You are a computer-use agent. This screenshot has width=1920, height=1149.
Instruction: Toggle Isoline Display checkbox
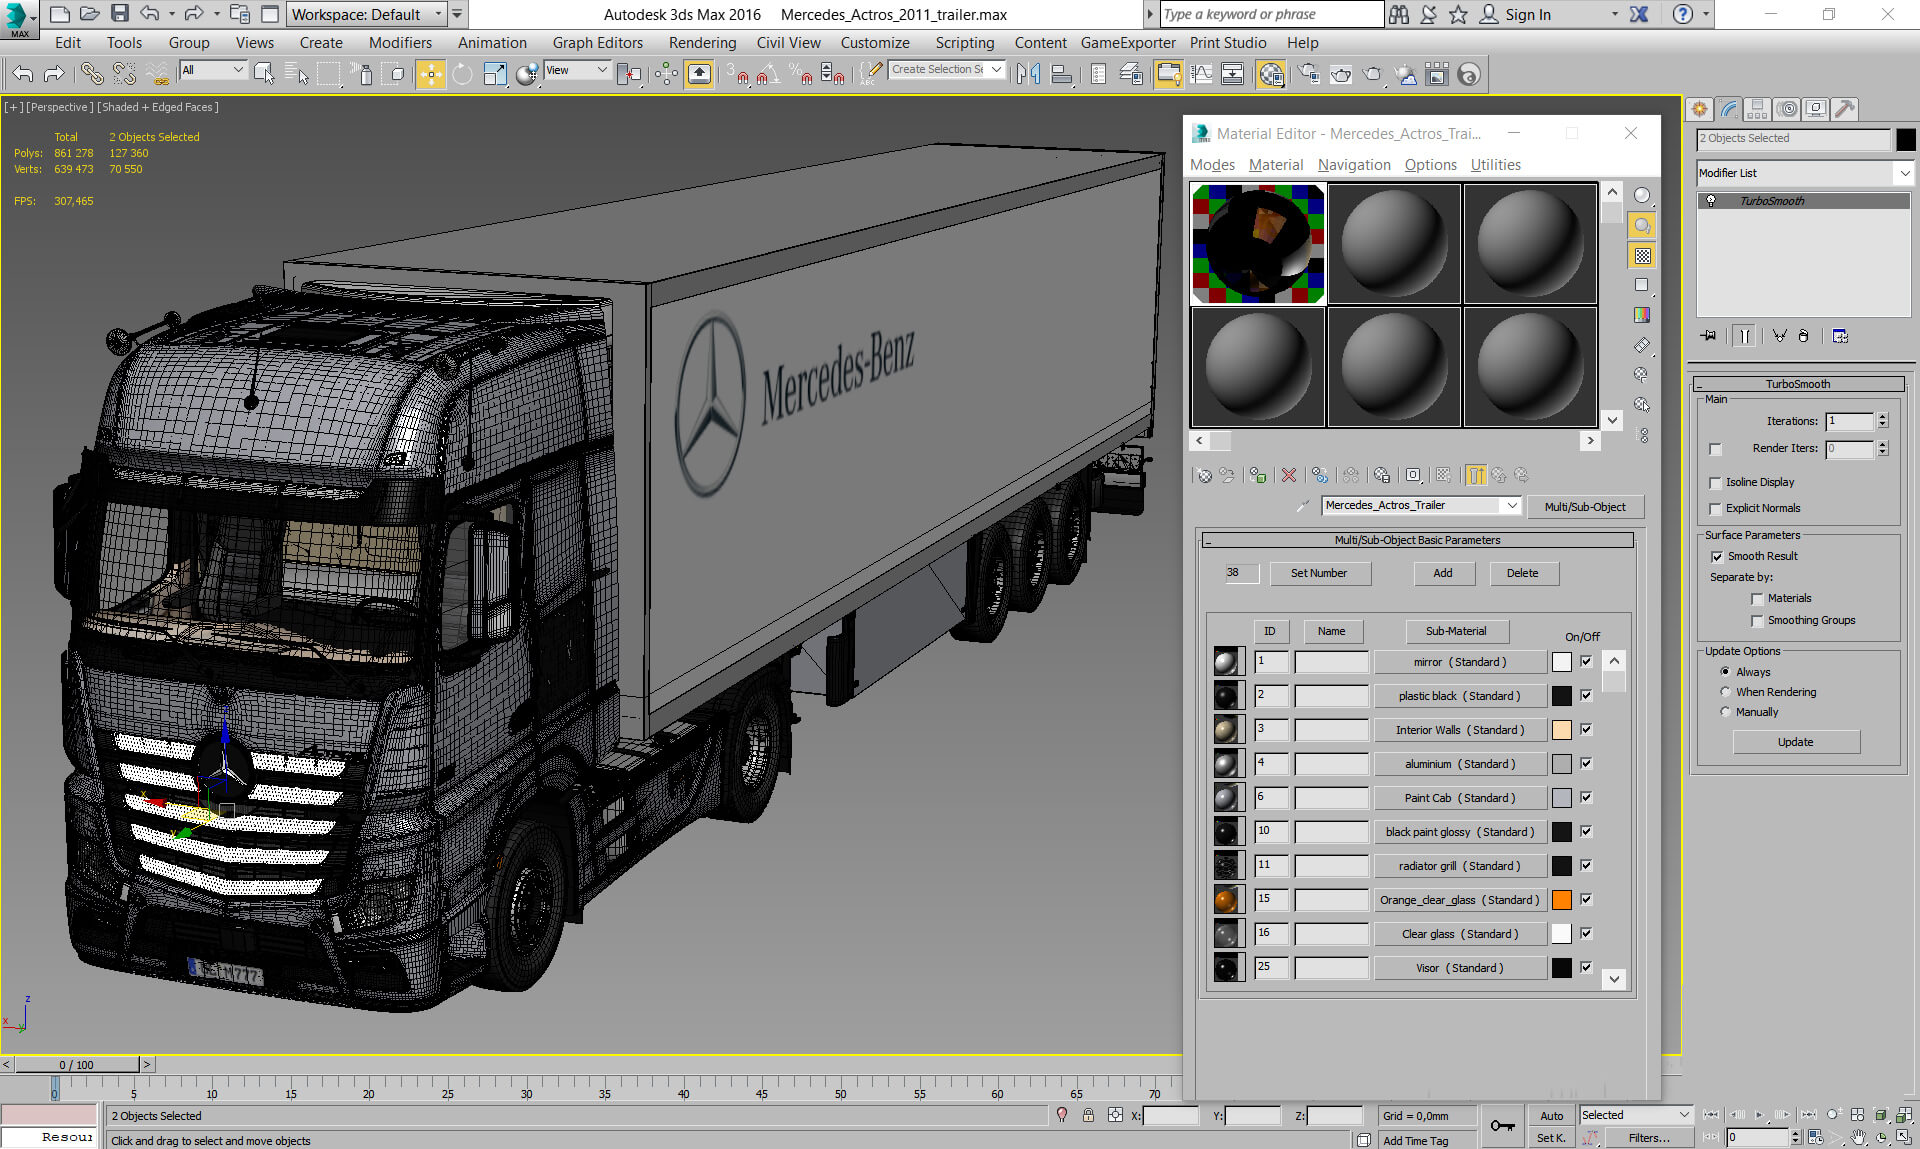pos(1715,483)
